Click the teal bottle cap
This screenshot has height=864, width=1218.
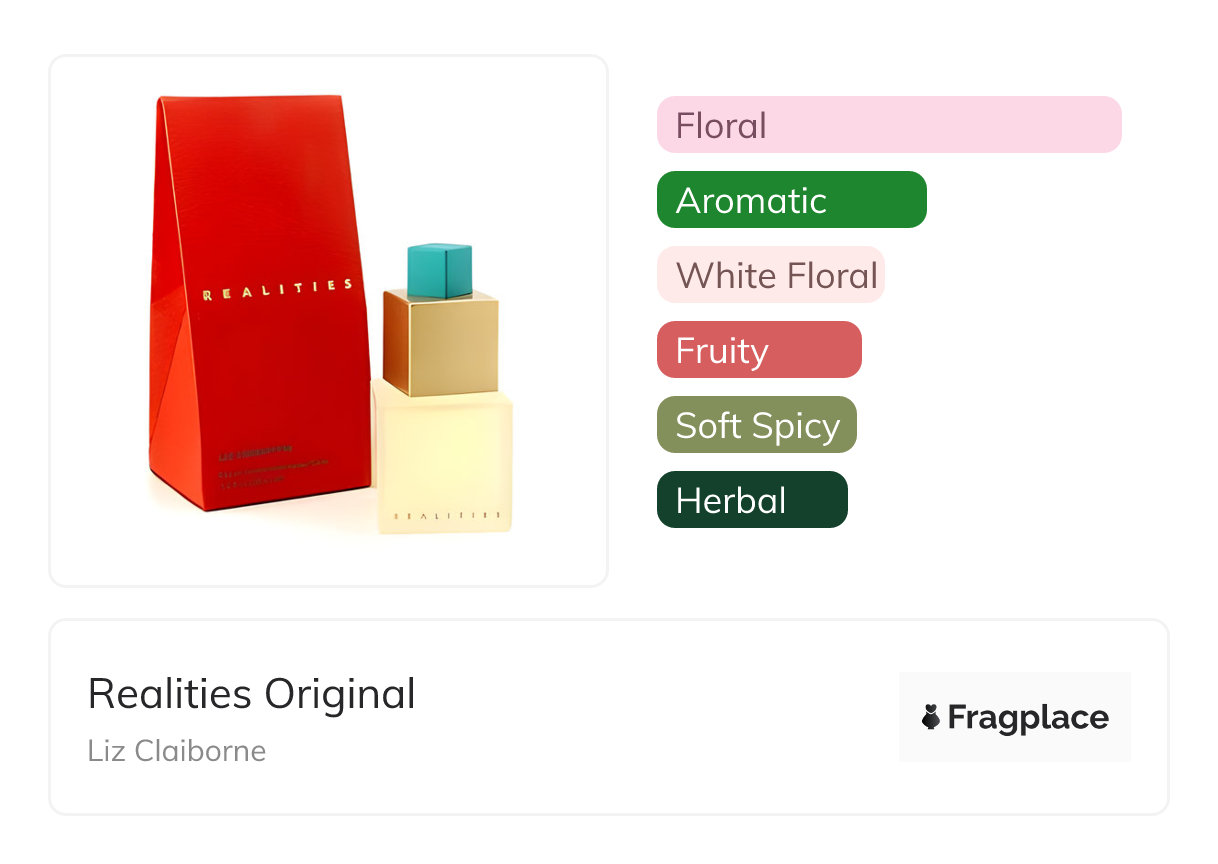pos(439,268)
